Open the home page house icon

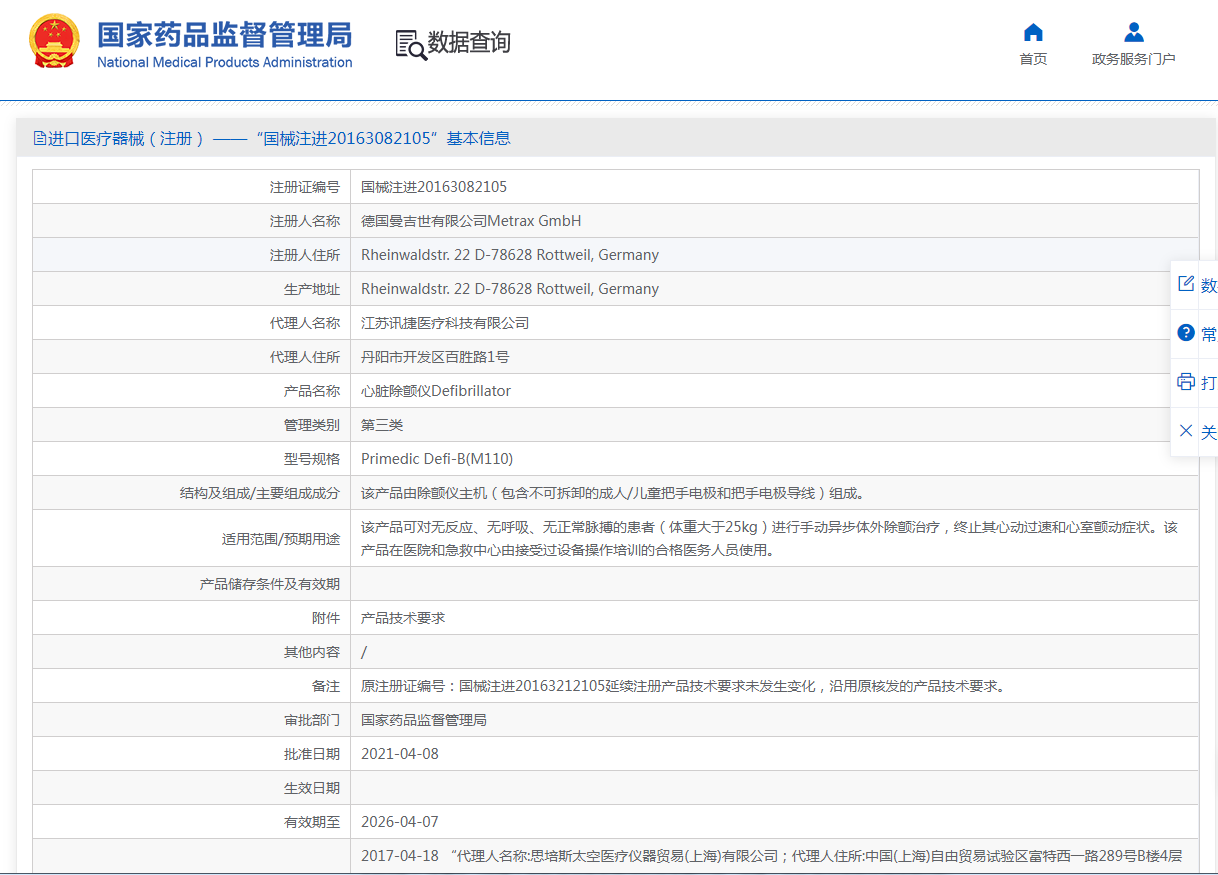1033,32
